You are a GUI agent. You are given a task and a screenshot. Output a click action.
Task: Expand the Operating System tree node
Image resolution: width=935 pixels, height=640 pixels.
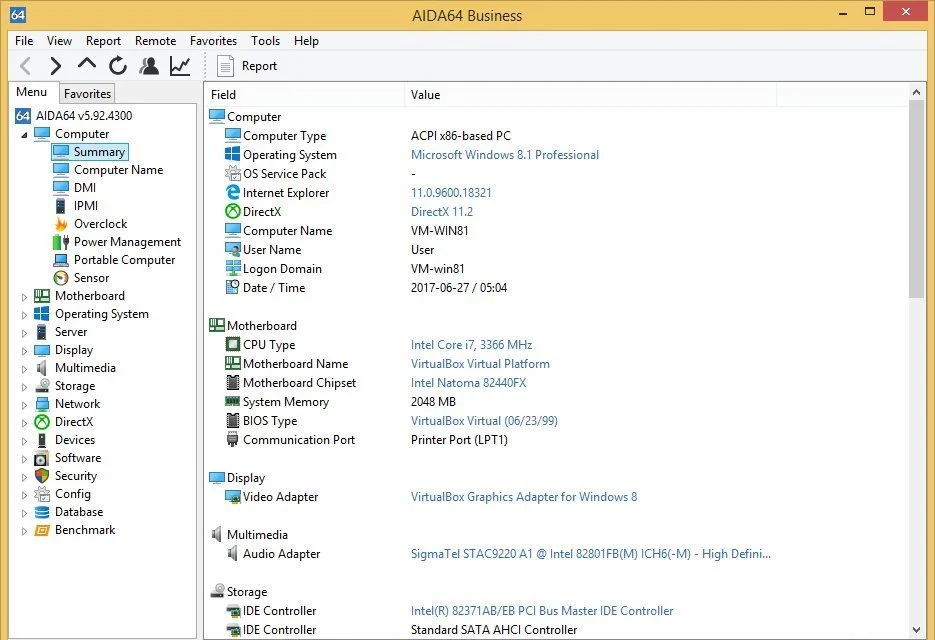pyautogui.click(x=24, y=314)
